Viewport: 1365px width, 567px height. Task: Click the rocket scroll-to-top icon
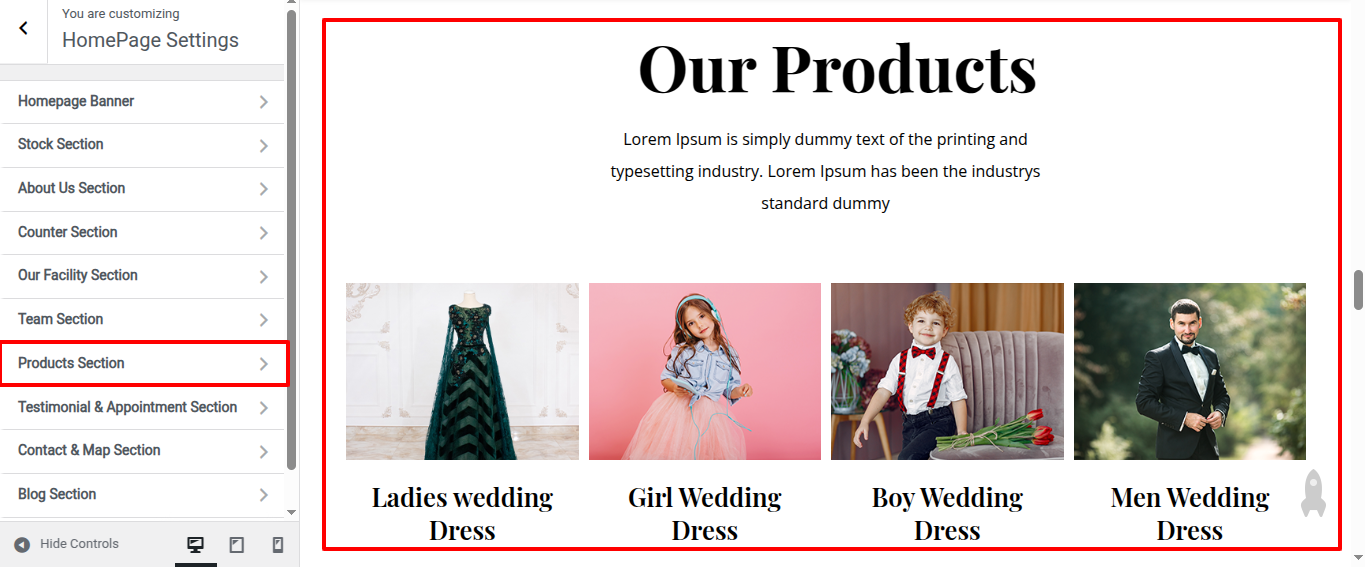[x=1313, y=492]
